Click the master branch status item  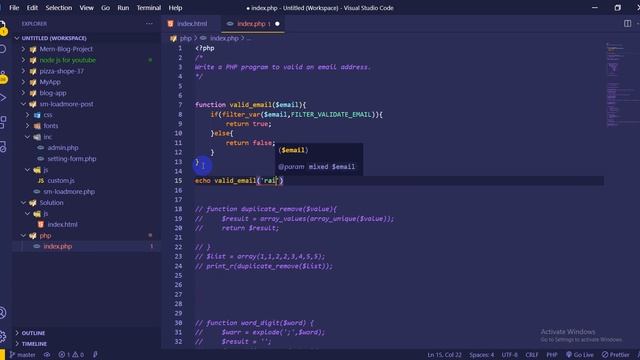tap(22, 355)
